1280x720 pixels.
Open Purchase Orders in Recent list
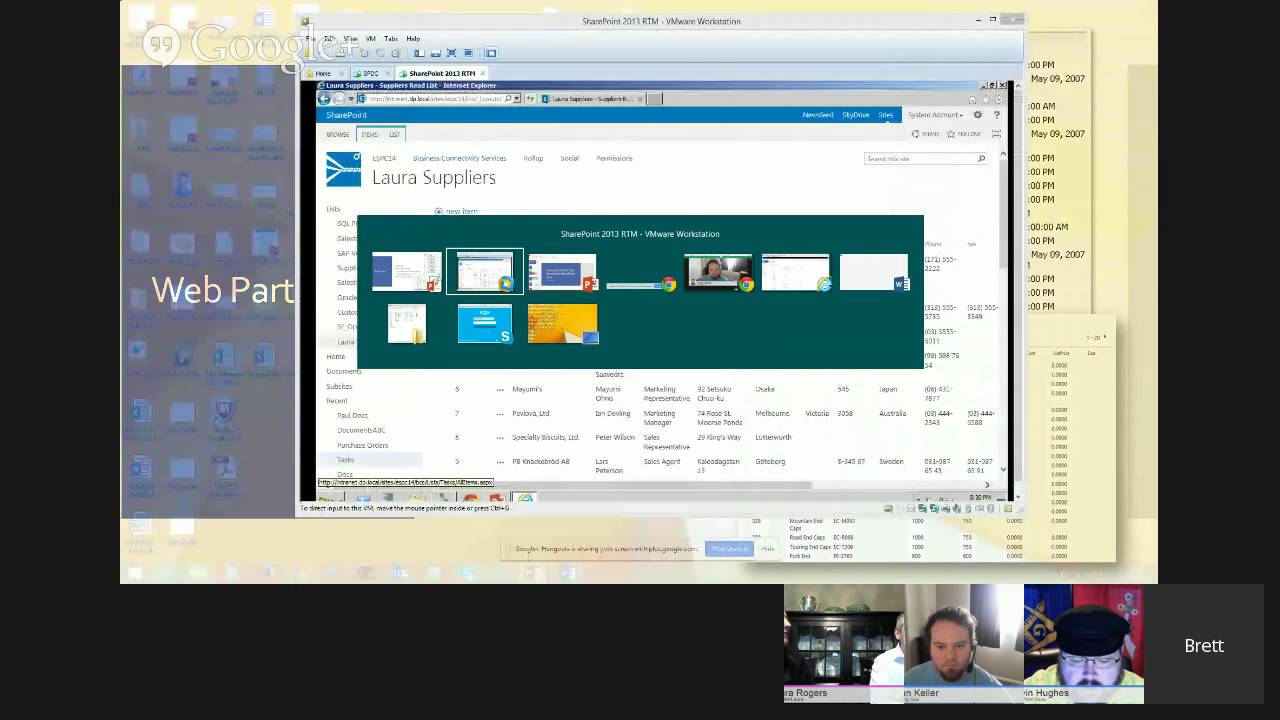362,445
